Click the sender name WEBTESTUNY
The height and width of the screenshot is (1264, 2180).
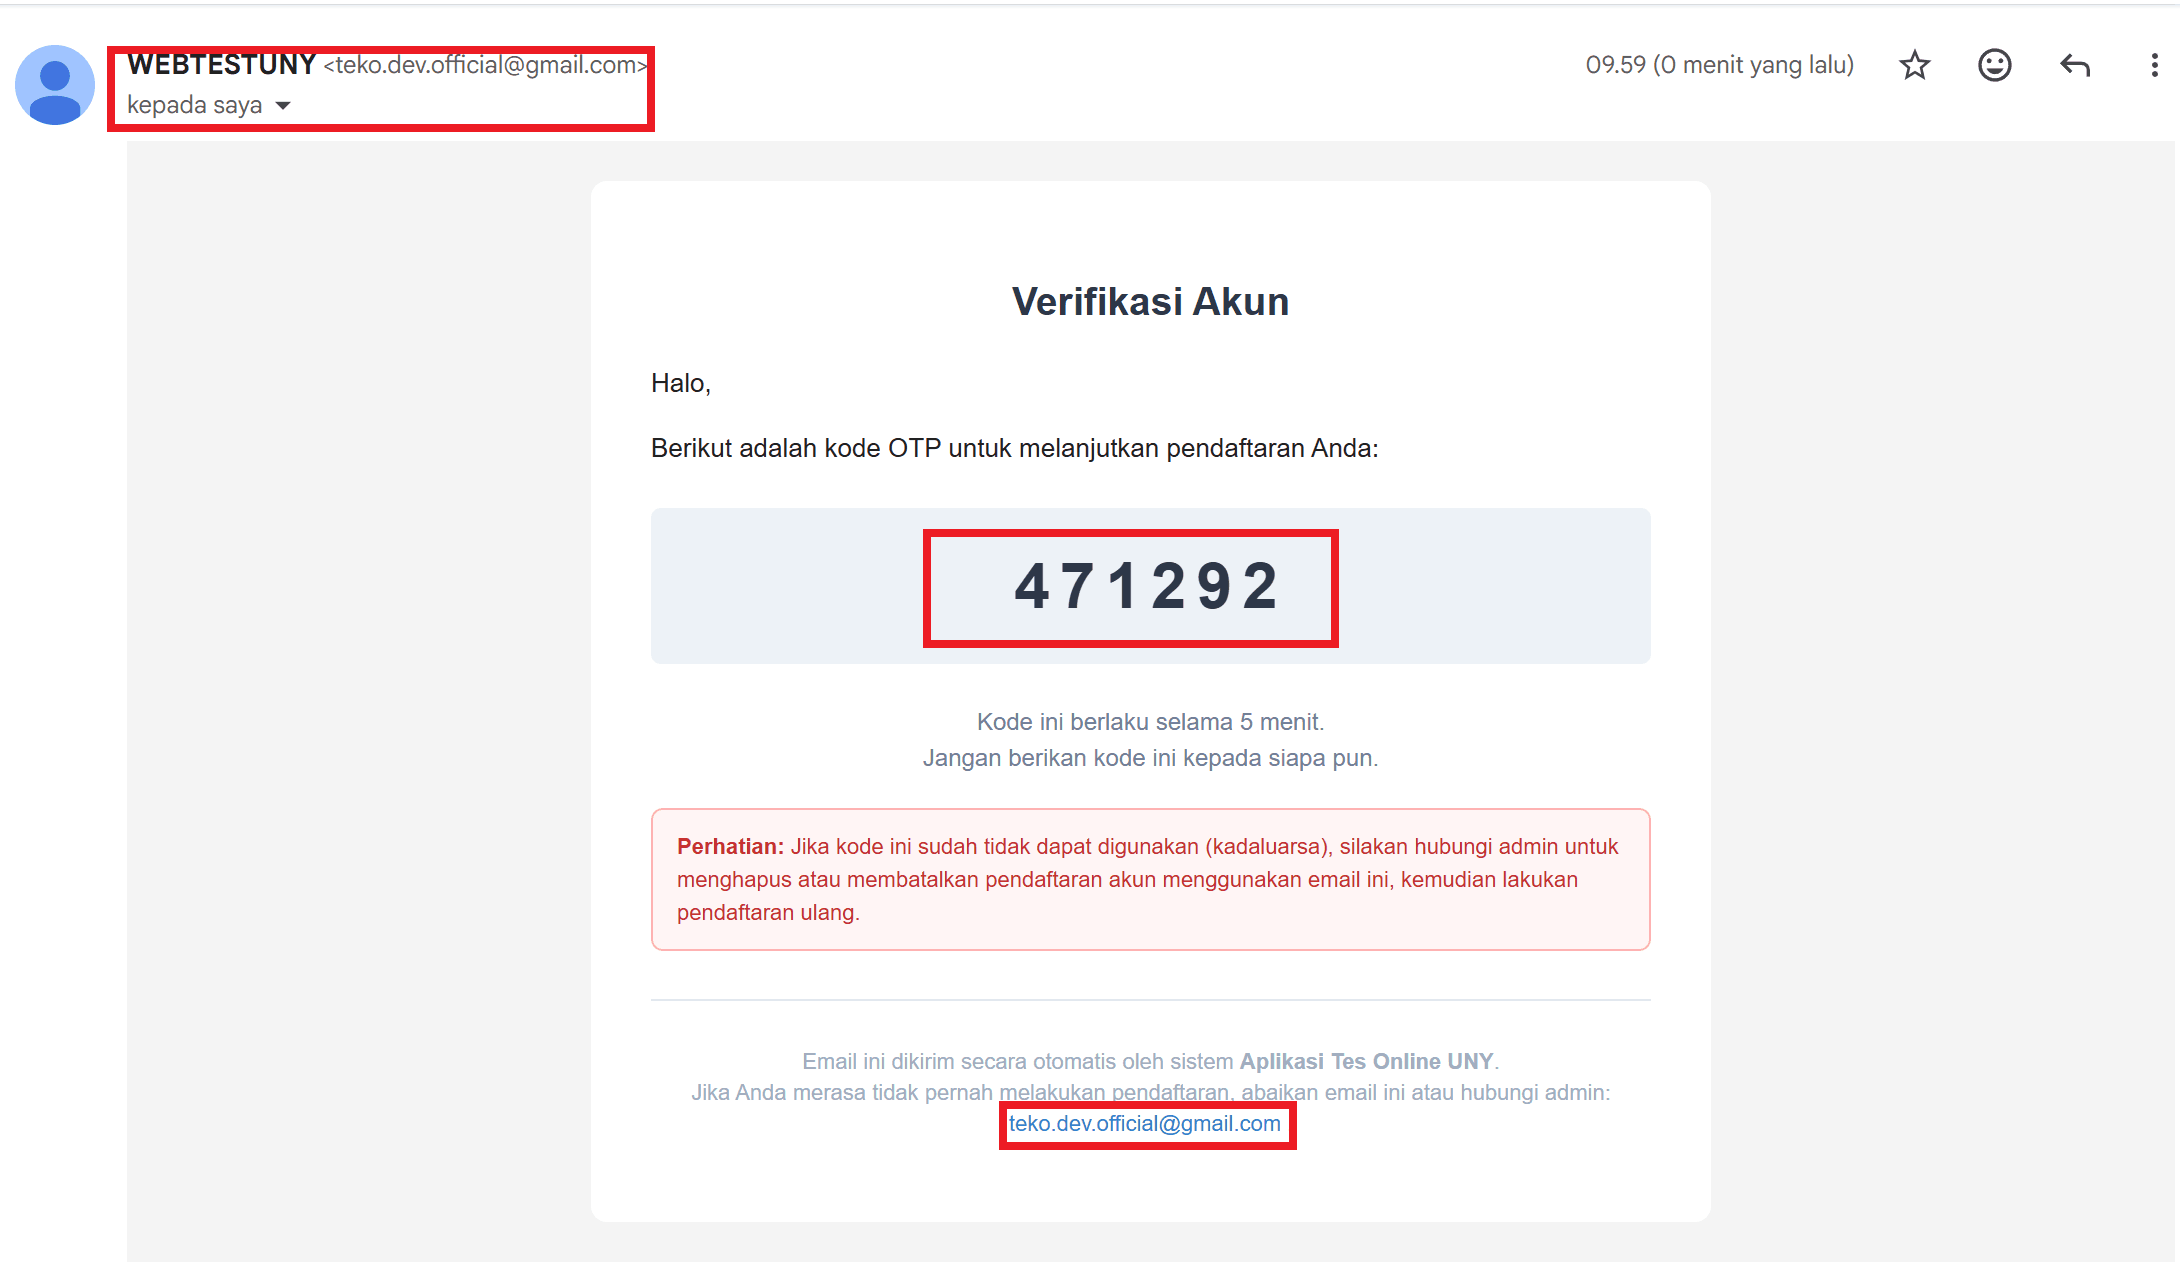222,65
